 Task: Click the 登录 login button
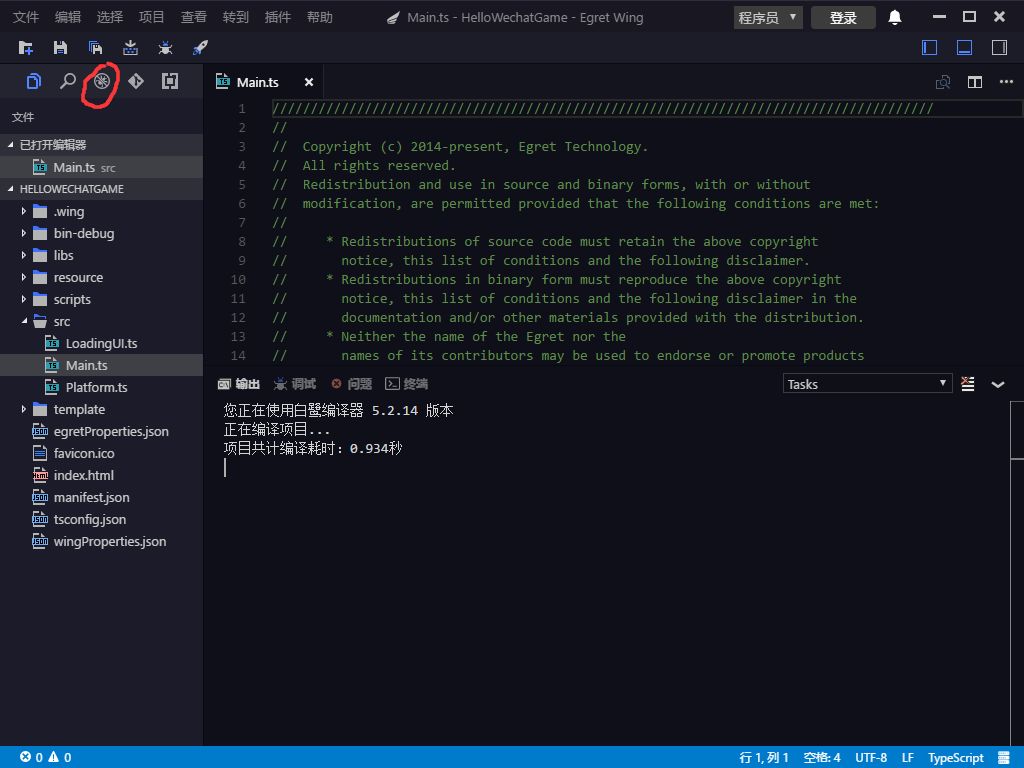coord(843,18)
